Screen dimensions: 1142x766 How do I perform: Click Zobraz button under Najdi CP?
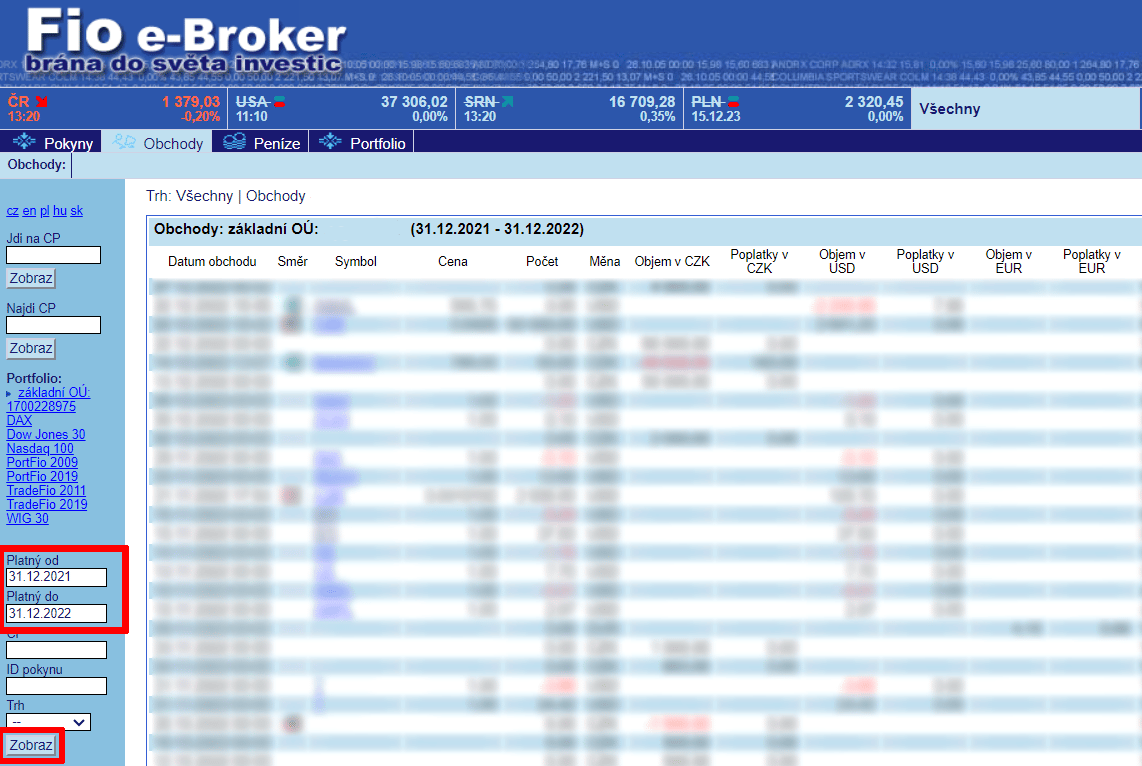31,348
